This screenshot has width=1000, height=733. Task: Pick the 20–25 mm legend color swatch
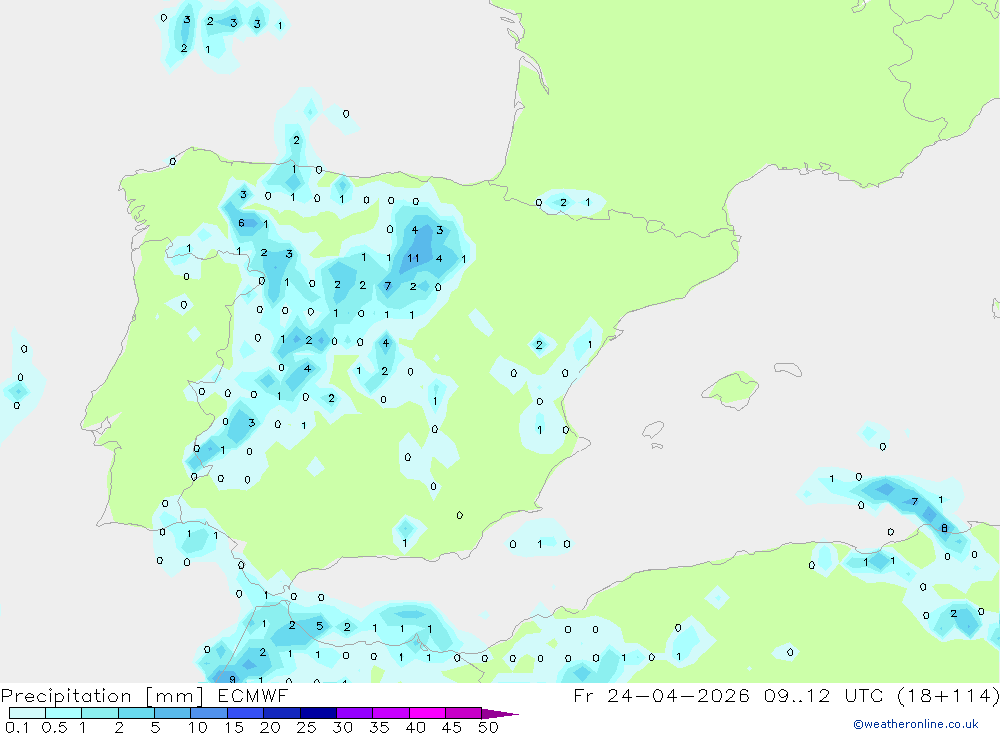click(282, 713)
